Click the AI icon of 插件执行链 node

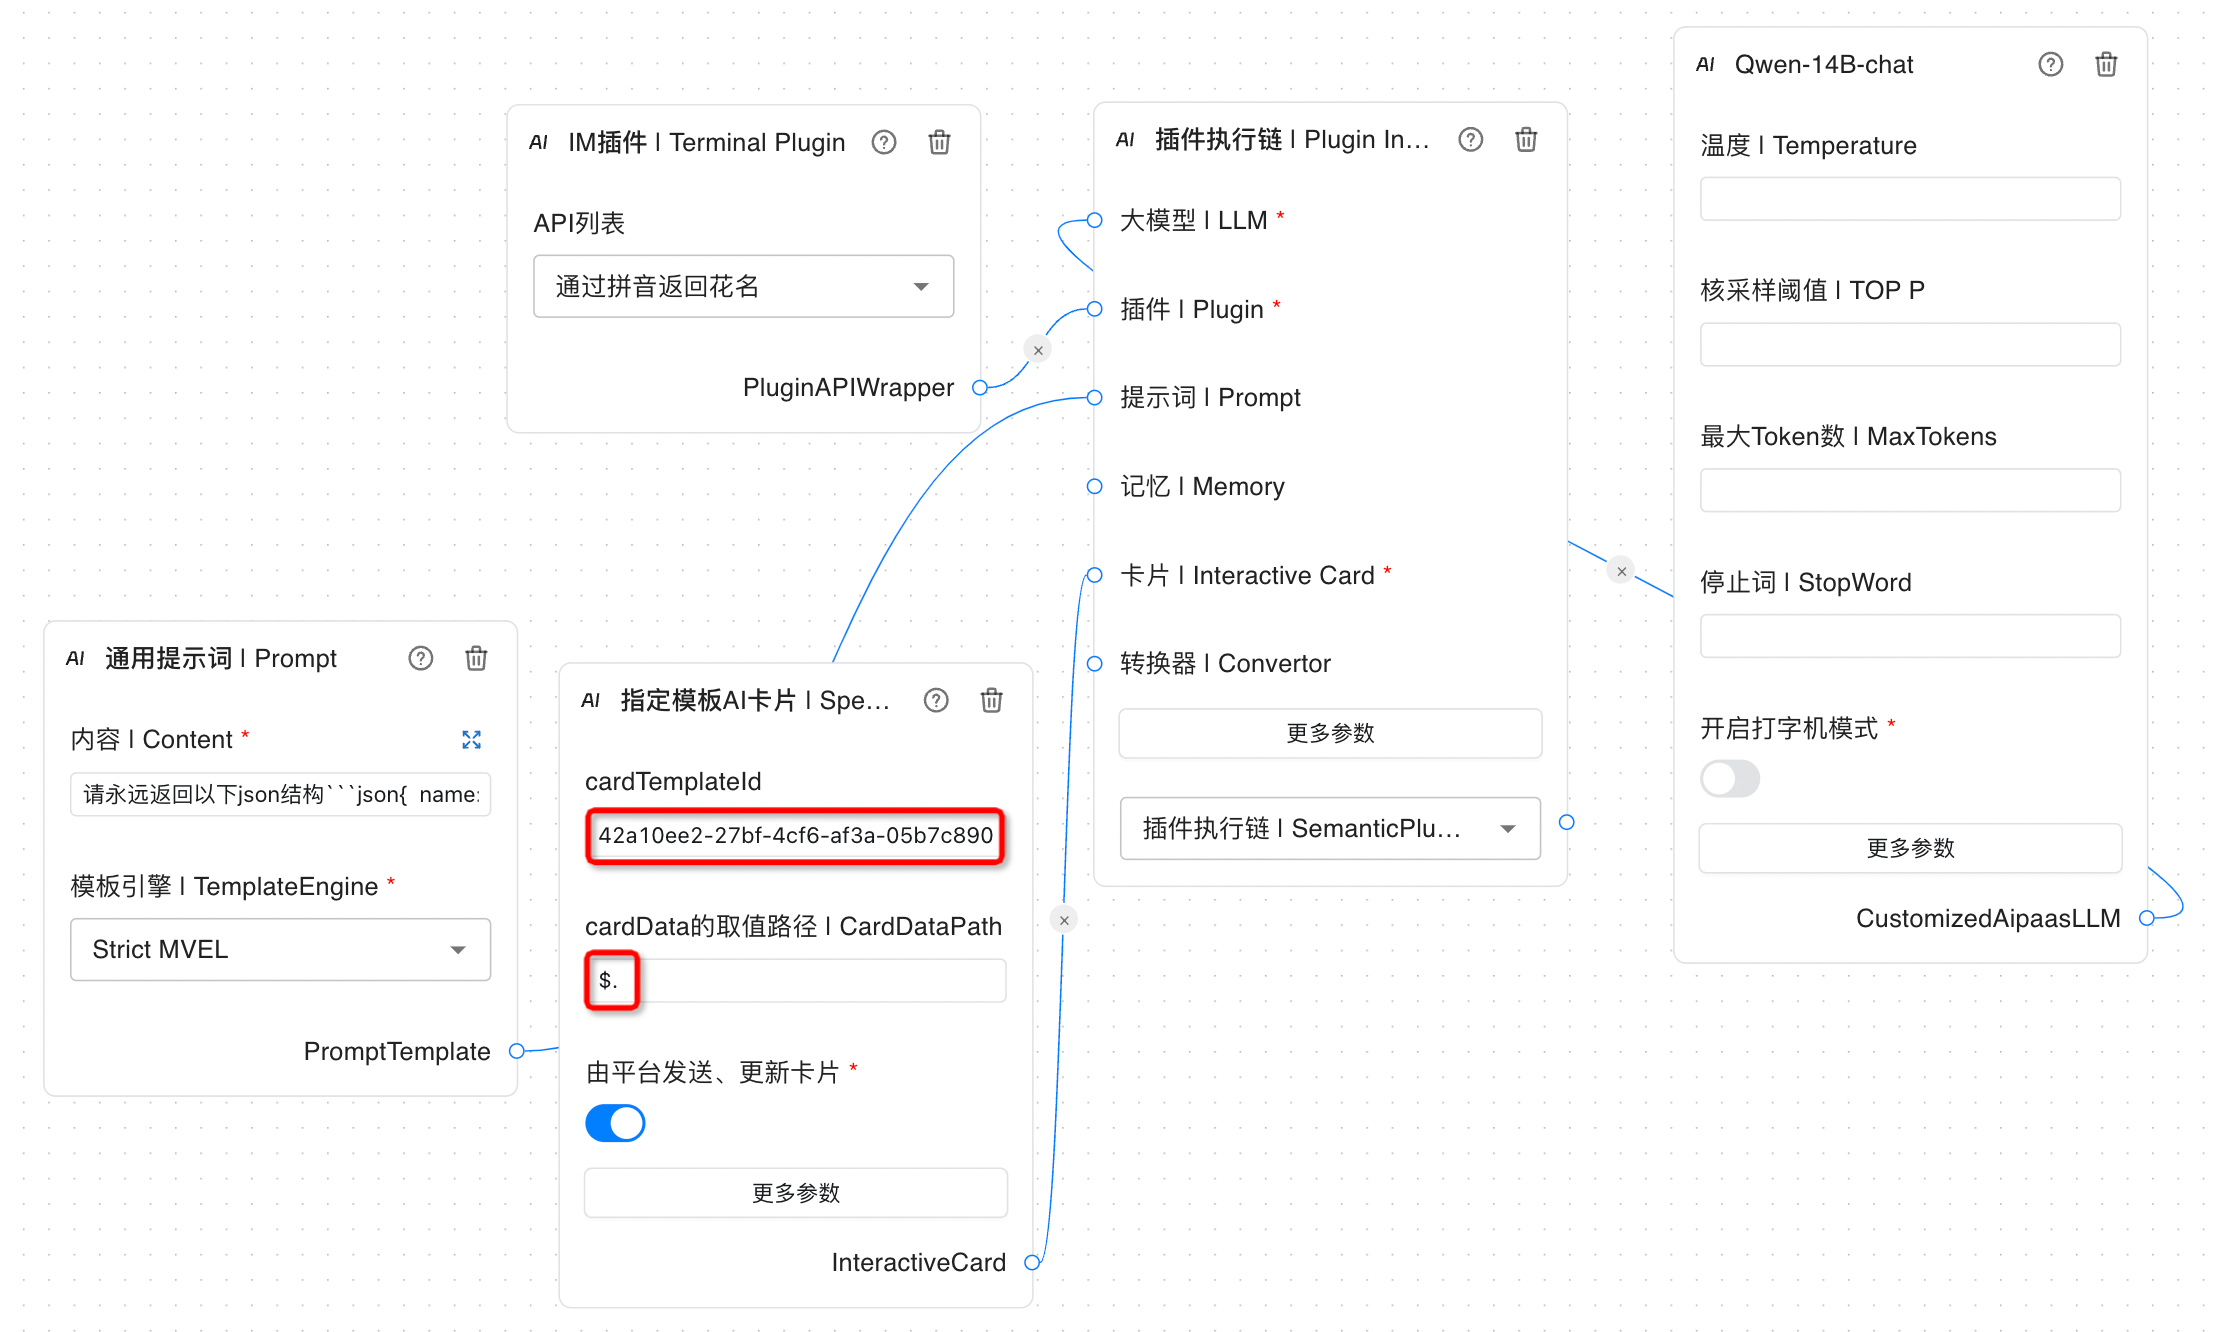1125,139
